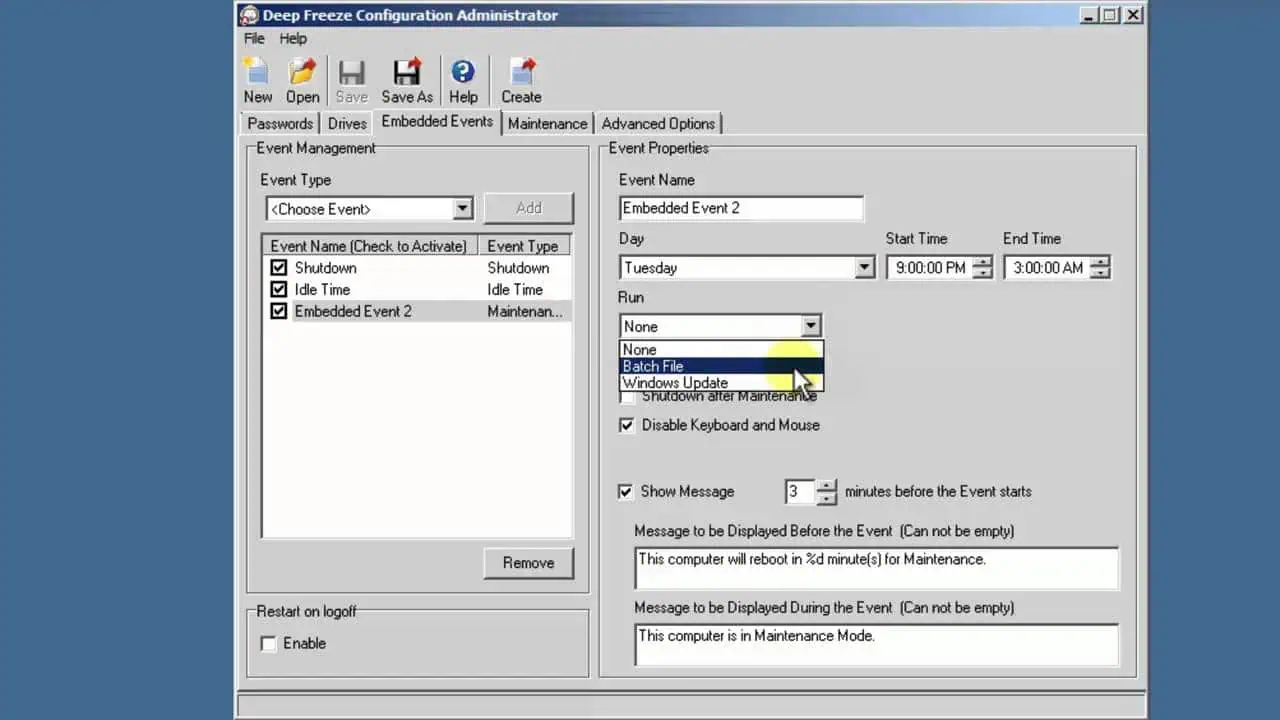1280x720 pixels.
Task: Click the Open folder toolbar icon
Action: [x=302, y=72]
